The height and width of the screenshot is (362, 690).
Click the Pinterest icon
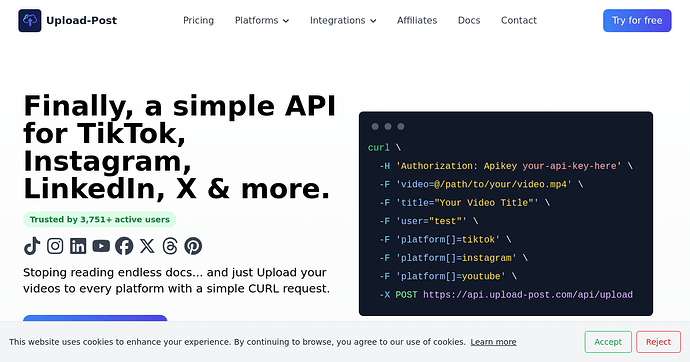pyautogui.click(x=193, y=246)
